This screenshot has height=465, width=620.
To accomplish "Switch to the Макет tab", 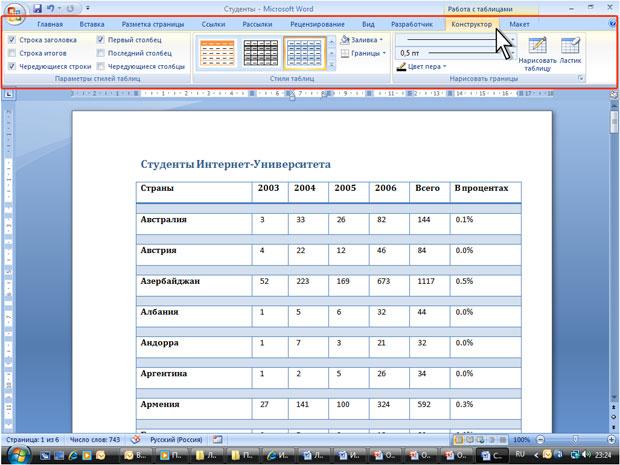I will [x=519, y=24].
